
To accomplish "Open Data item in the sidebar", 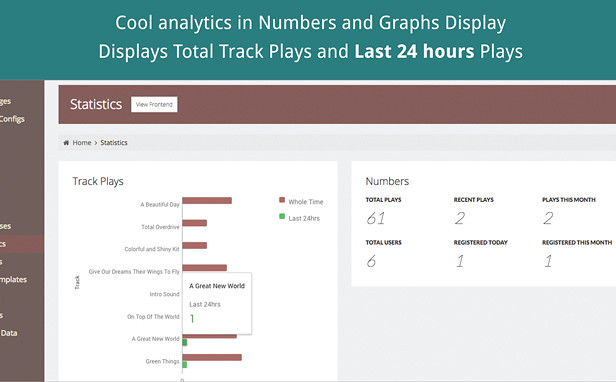I will [x=9, y=333].
